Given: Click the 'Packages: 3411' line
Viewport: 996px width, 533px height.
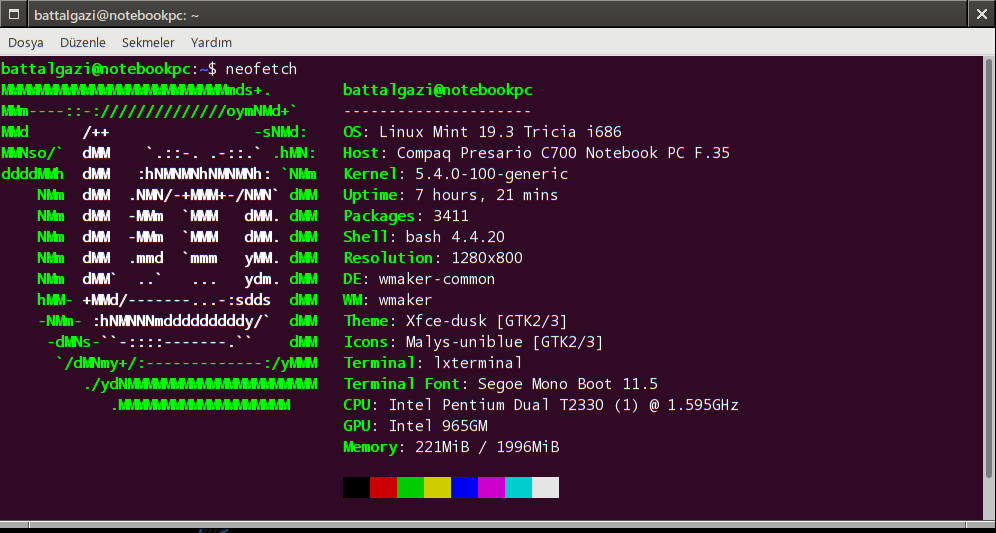Looking at the screenshot, I should coord(406,216).
